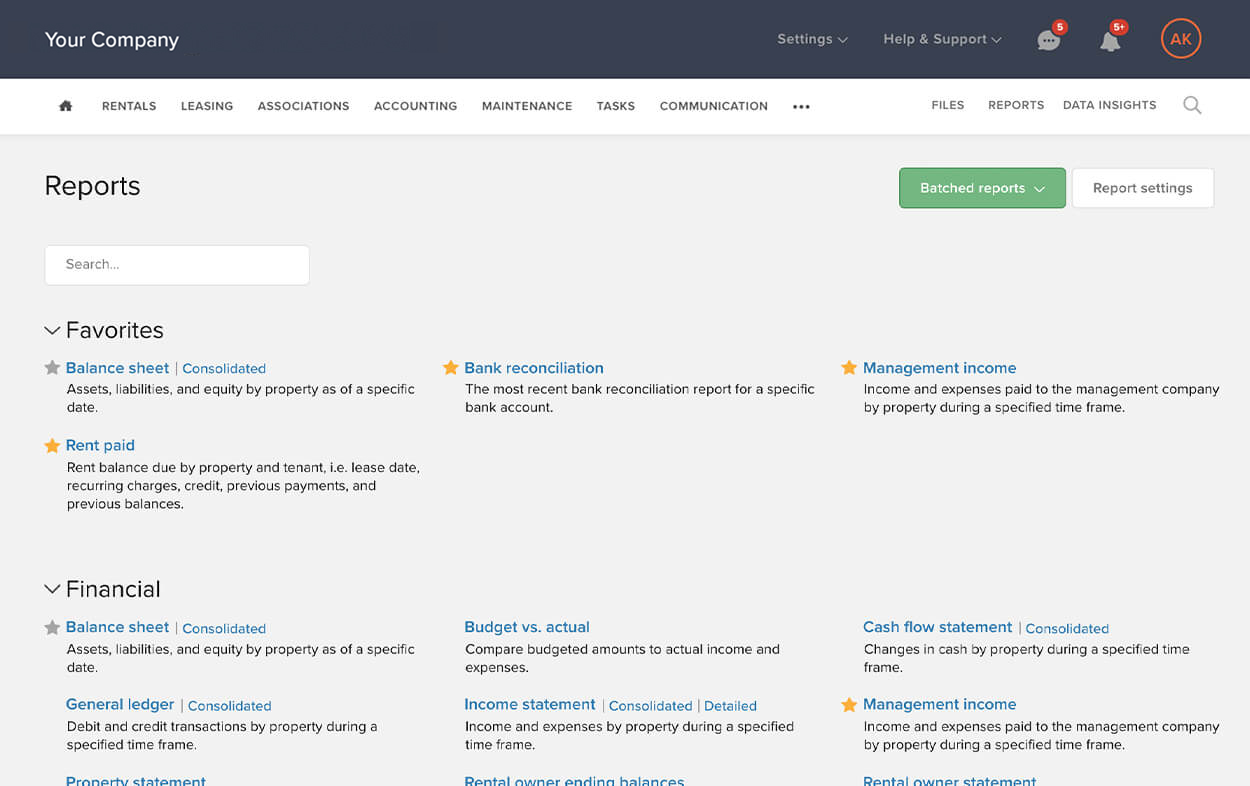Open the notifications bell icon
The height and width of the screenshot is (786, 1250).
[1110, 40]
